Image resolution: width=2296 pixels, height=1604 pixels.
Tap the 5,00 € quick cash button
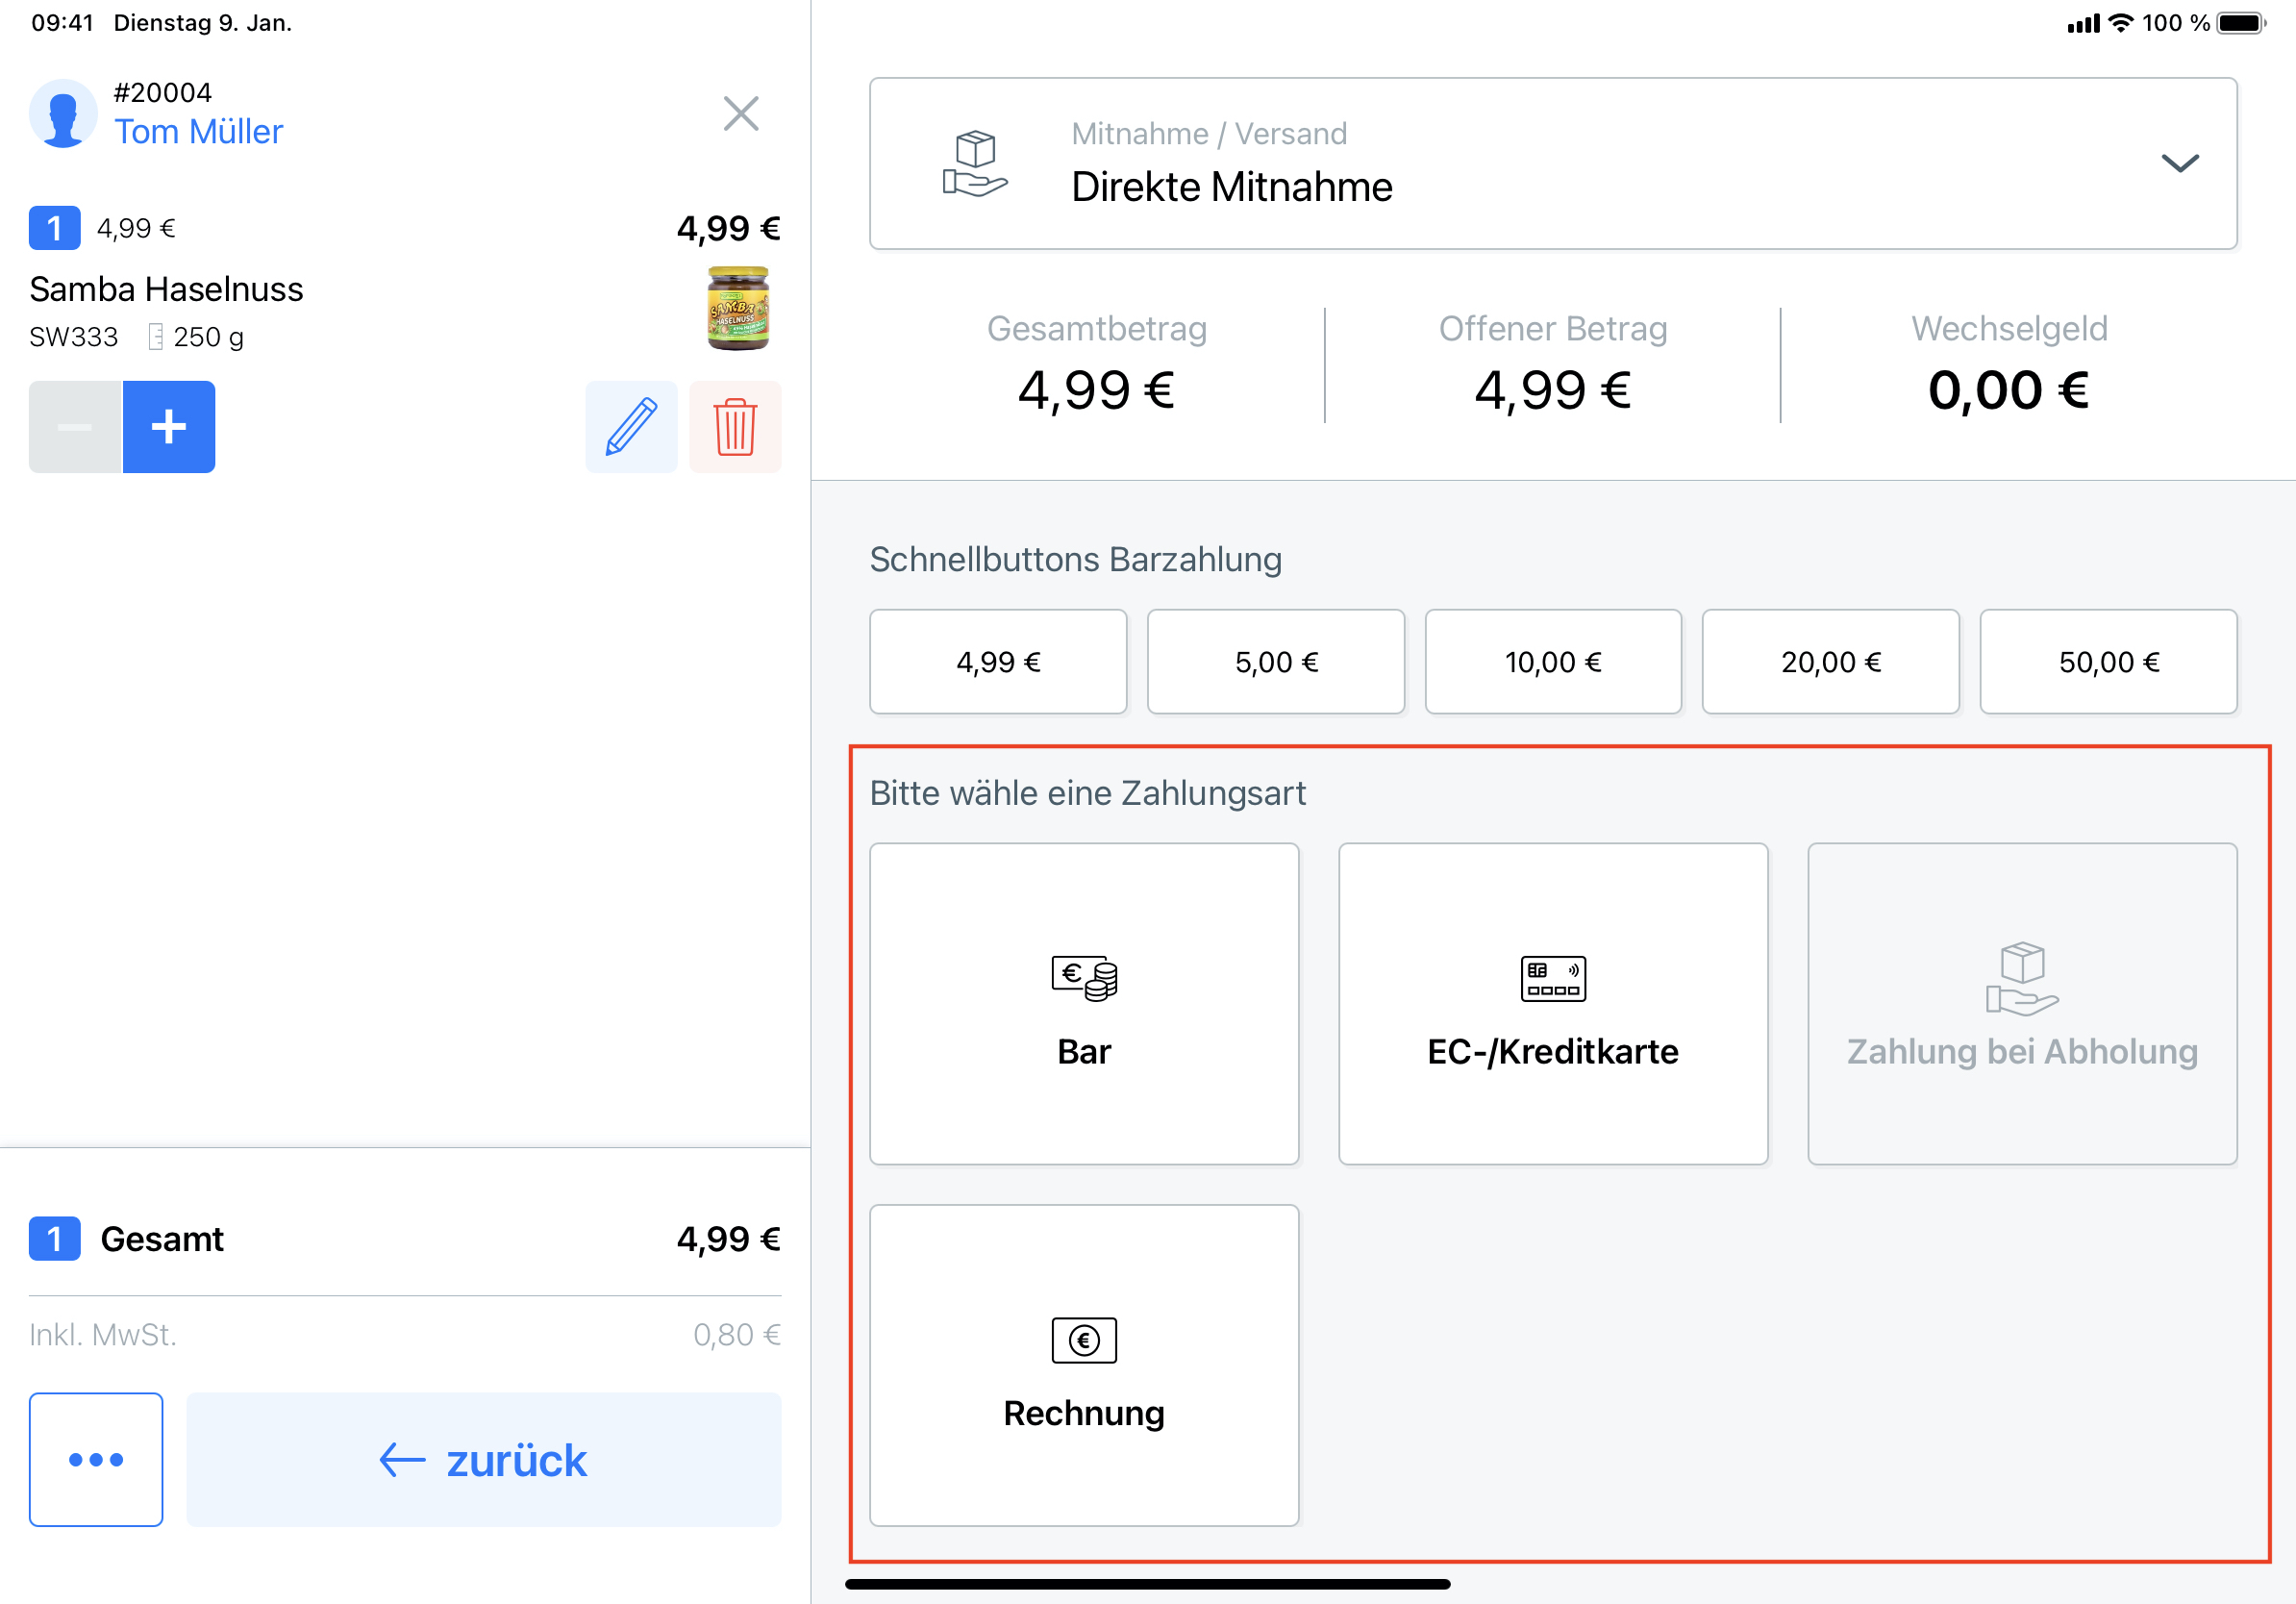(x=1276, y=662)
